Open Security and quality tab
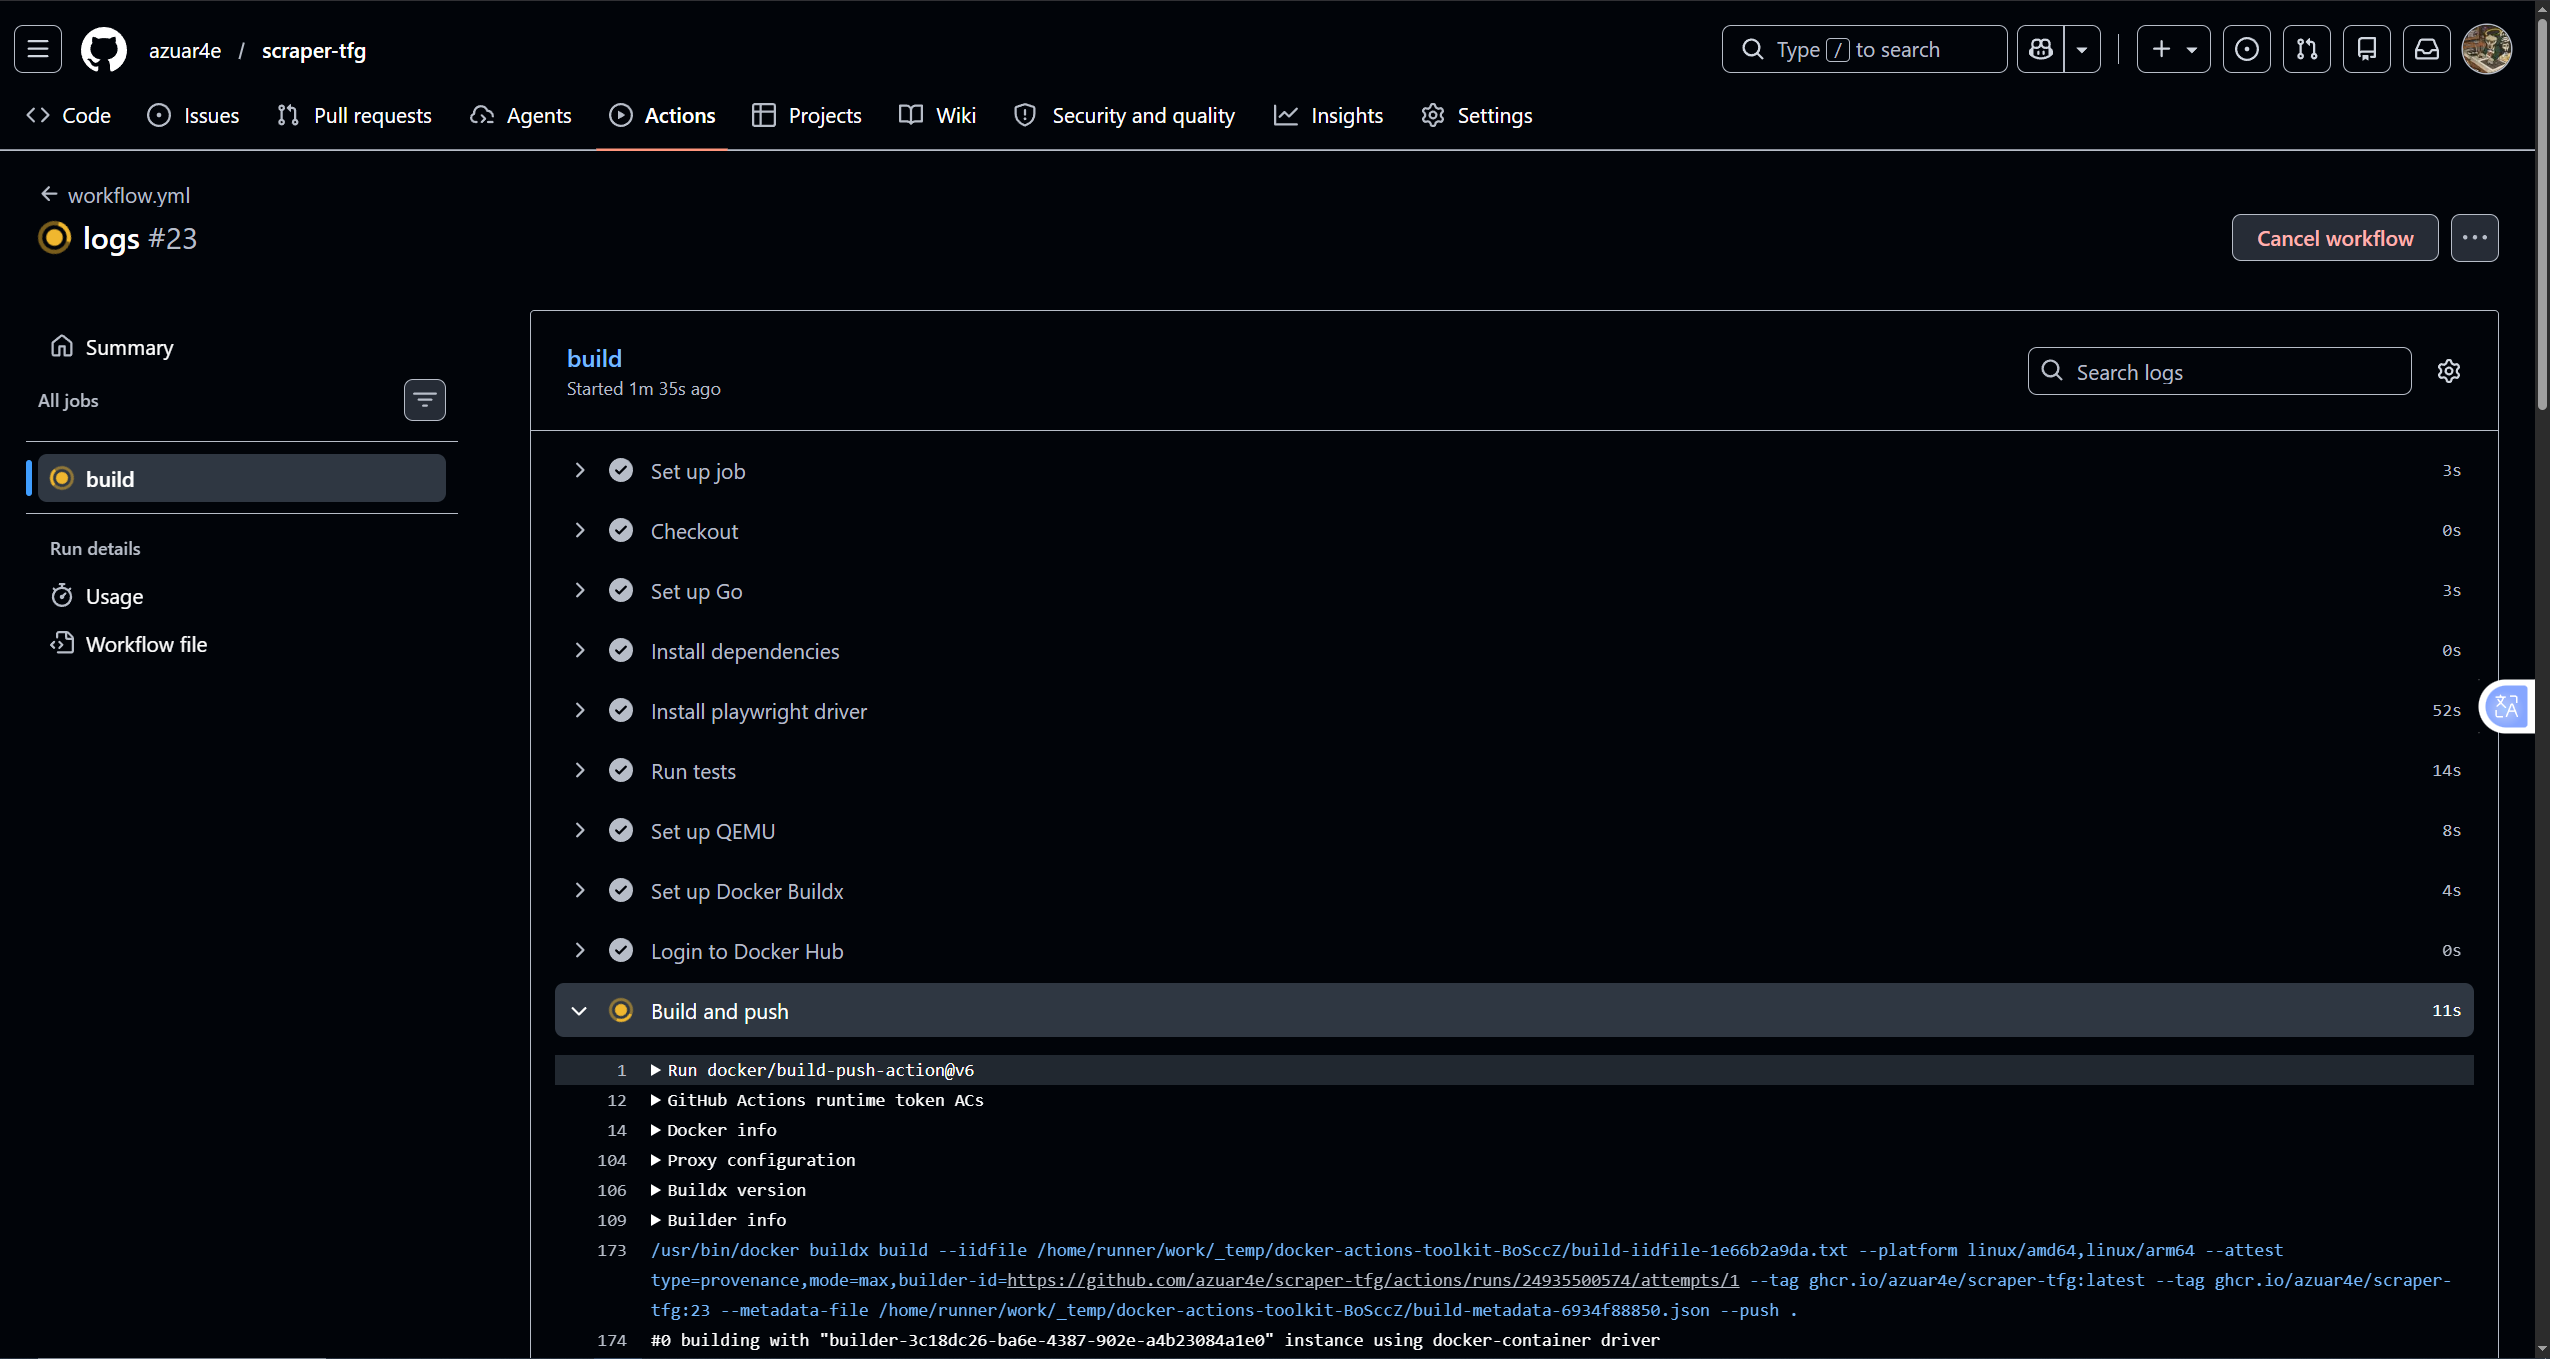Viewport: 2550px width, 1359px height. click(1125, 115)
